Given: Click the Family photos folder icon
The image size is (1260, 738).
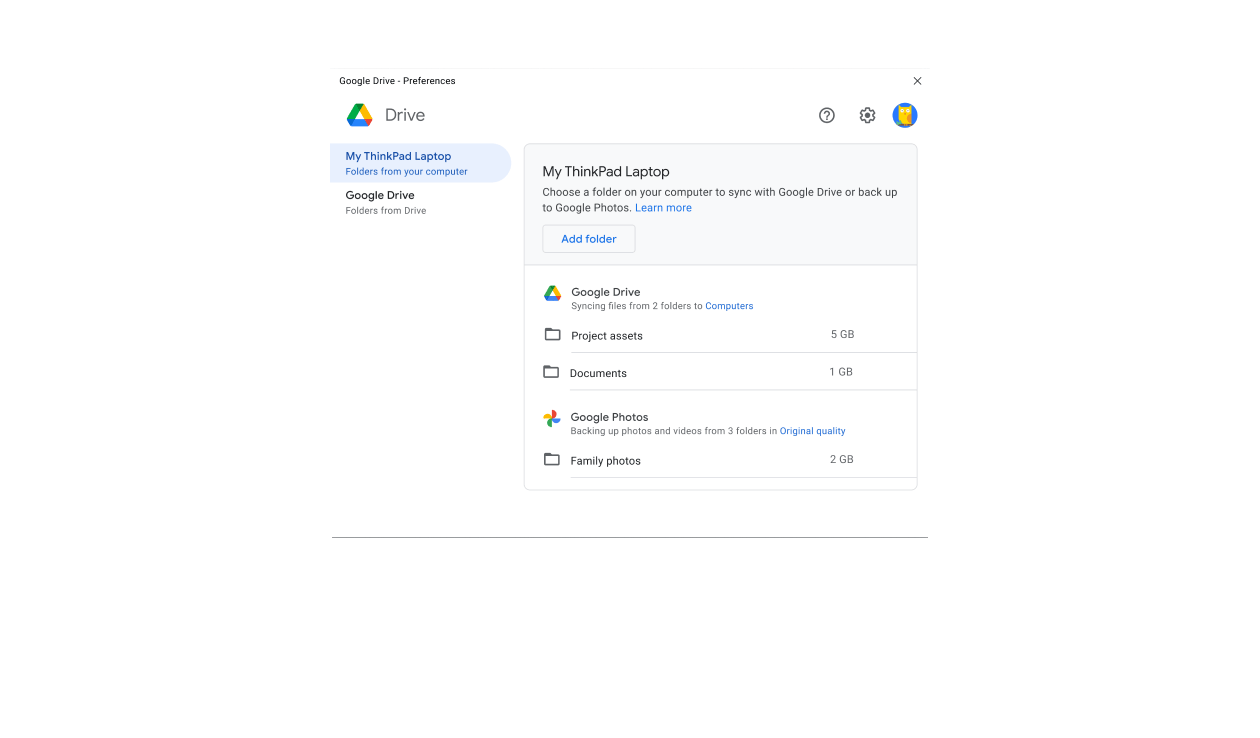Looking at the screenshot, I should [551, 459].
